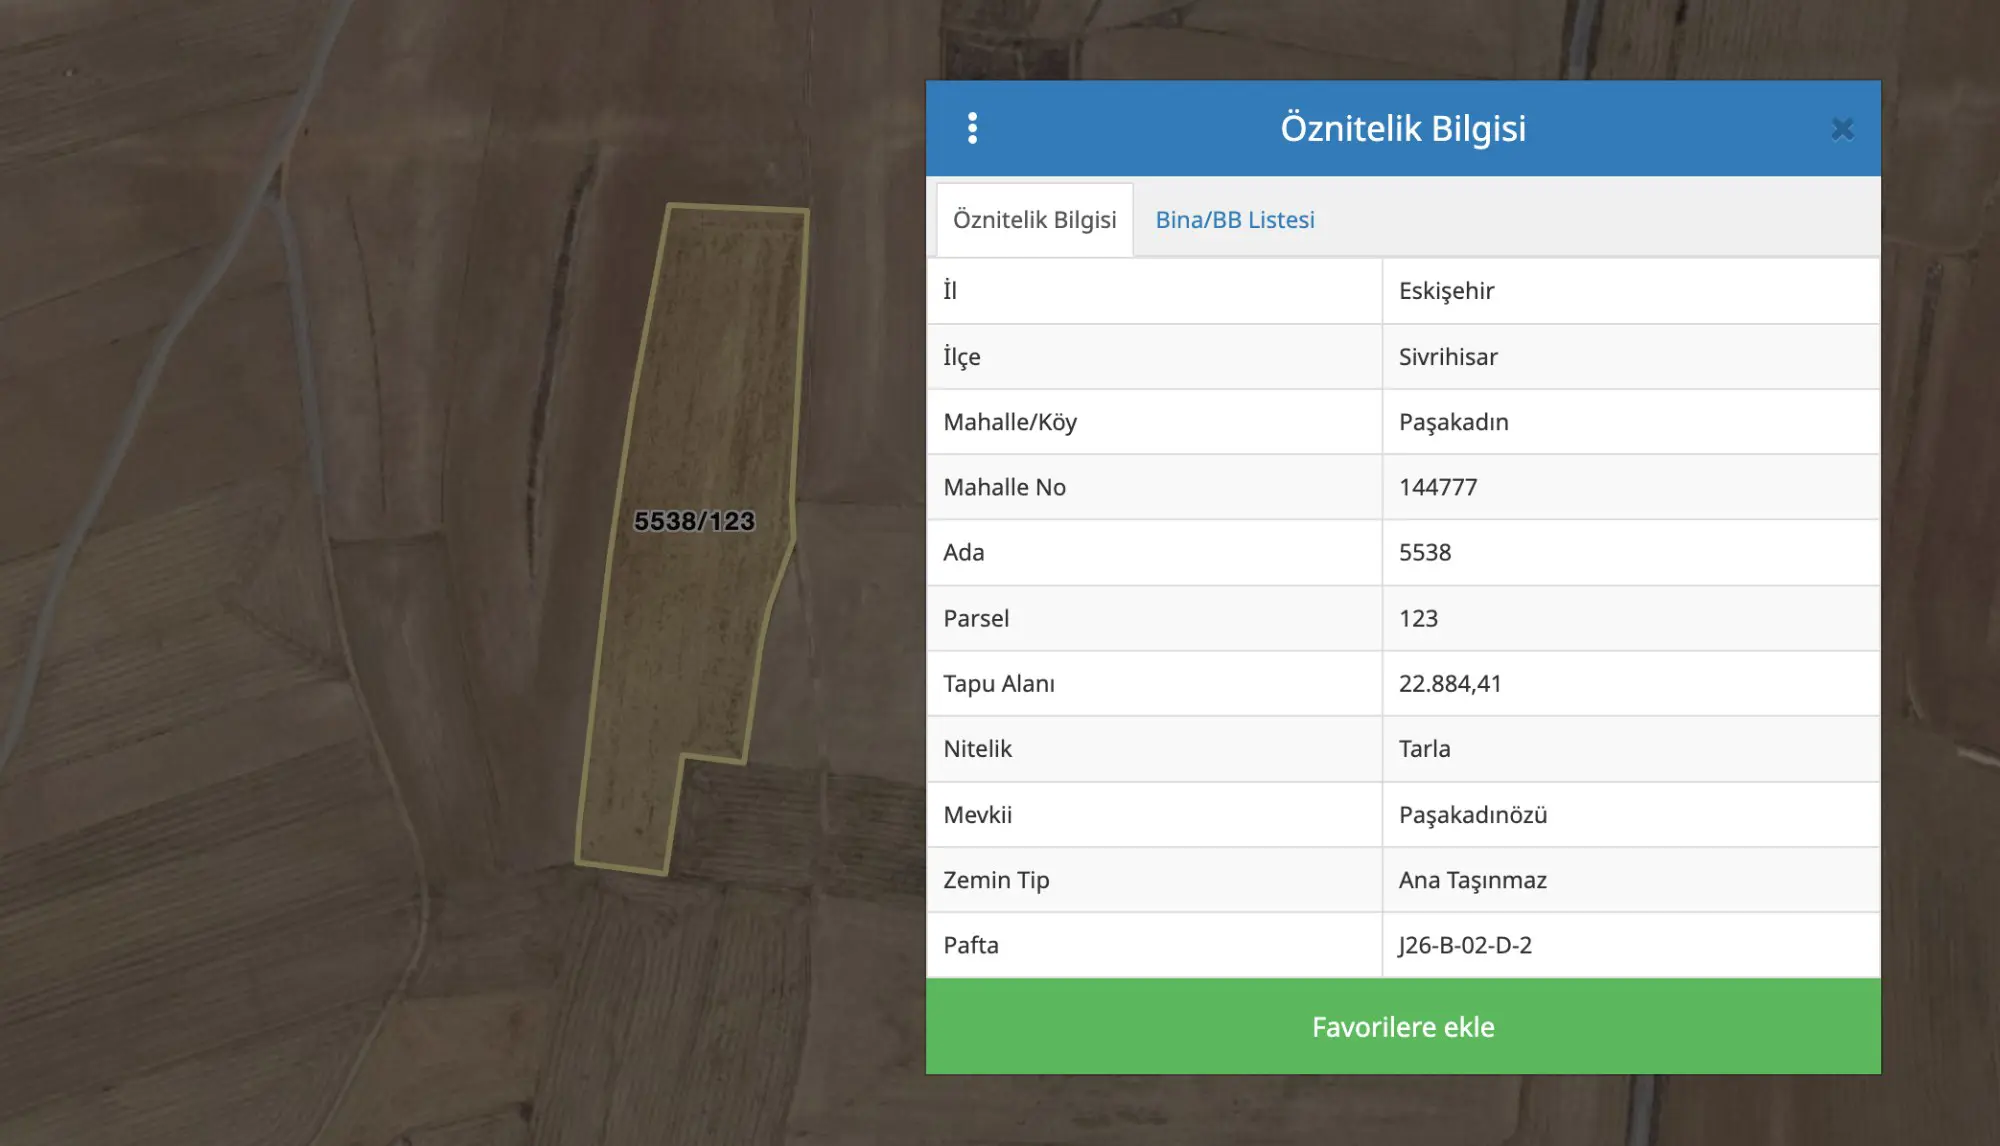The width and height of the screenshot is (2000, 1146).
Task: Click the Mahalle No value 144777
Action: [x=1437, y=487]
